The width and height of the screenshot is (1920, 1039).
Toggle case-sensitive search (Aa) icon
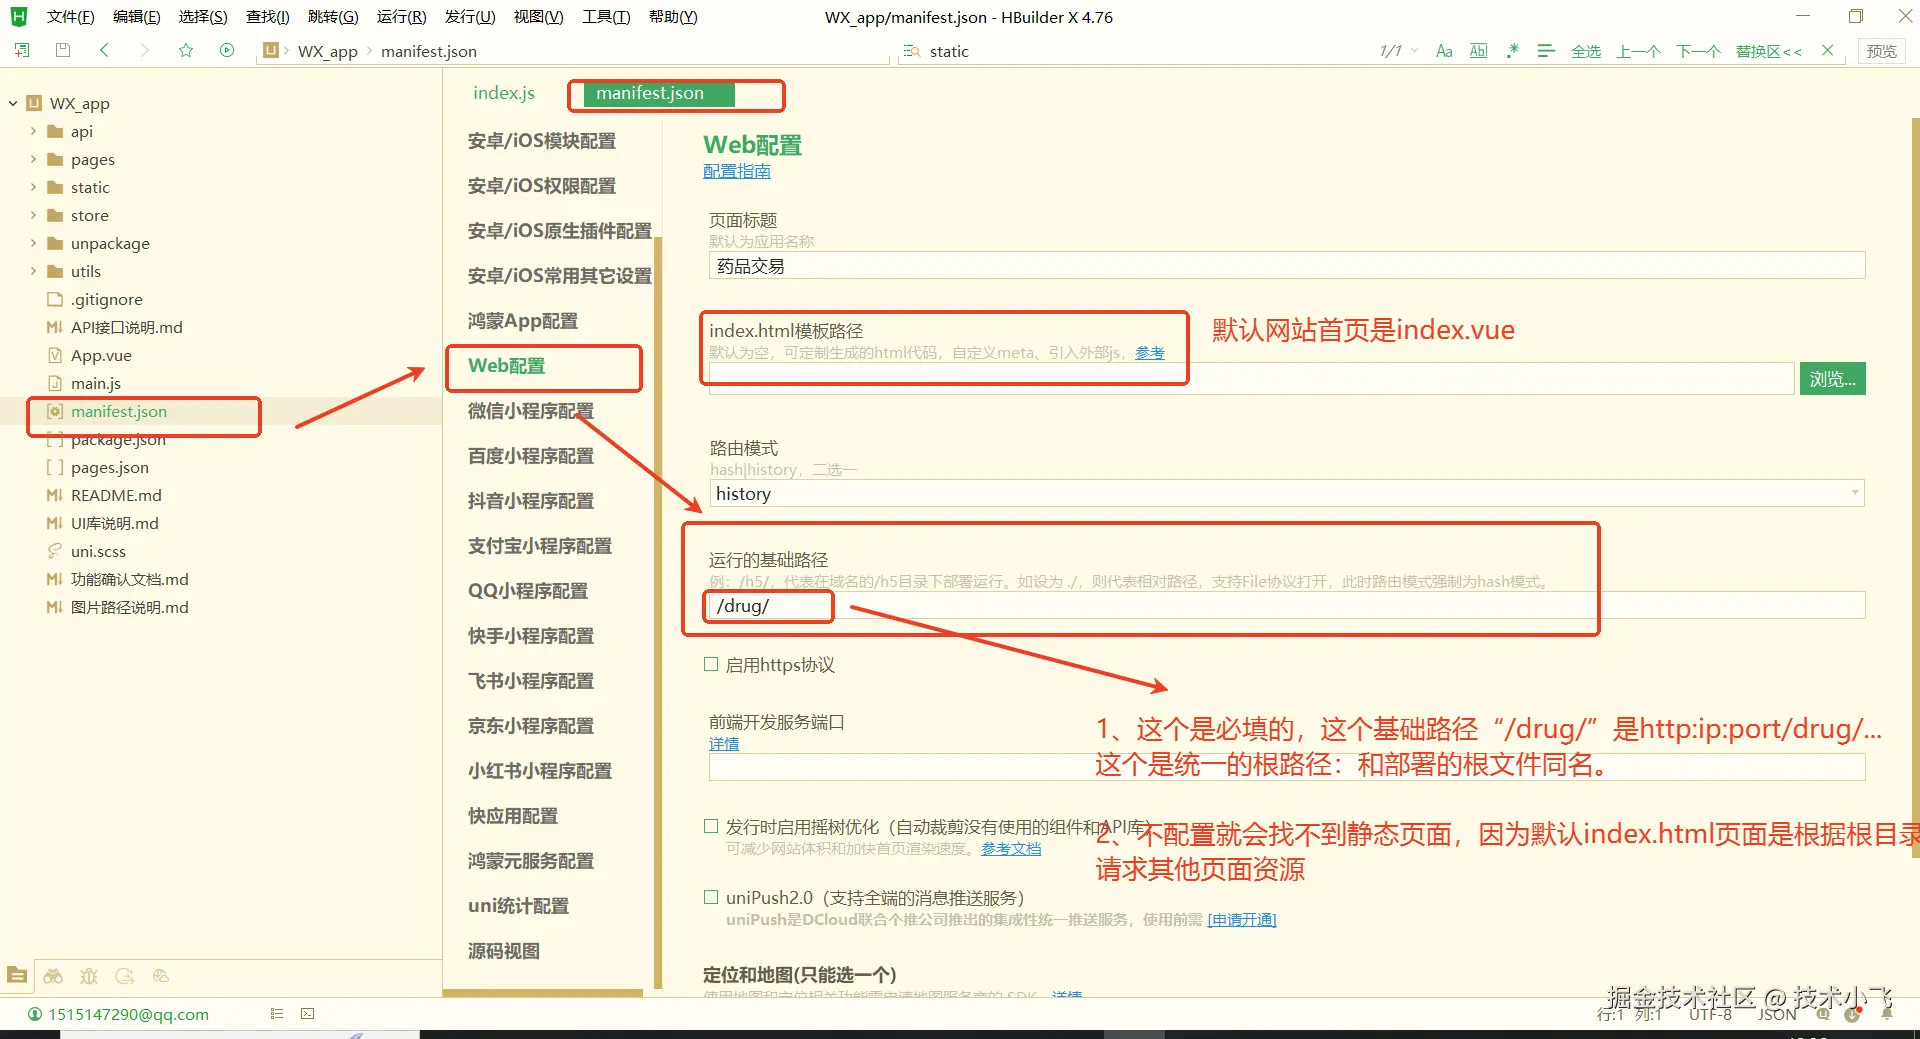[x=1444, y=51]
